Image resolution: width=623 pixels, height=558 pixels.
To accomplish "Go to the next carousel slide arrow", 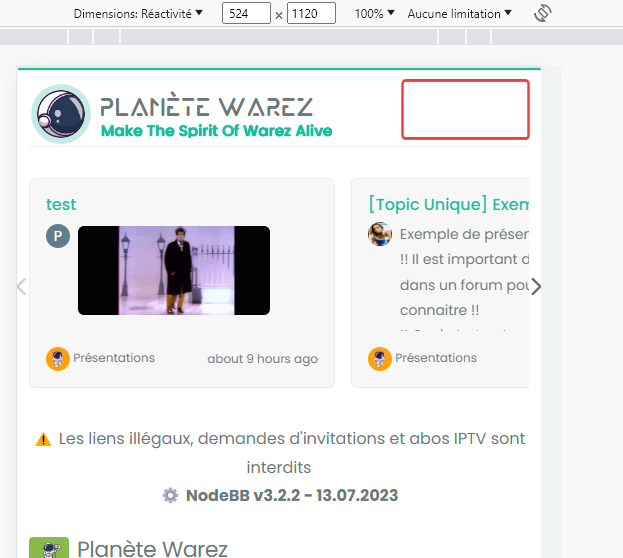I will click(x=536, y=287).
